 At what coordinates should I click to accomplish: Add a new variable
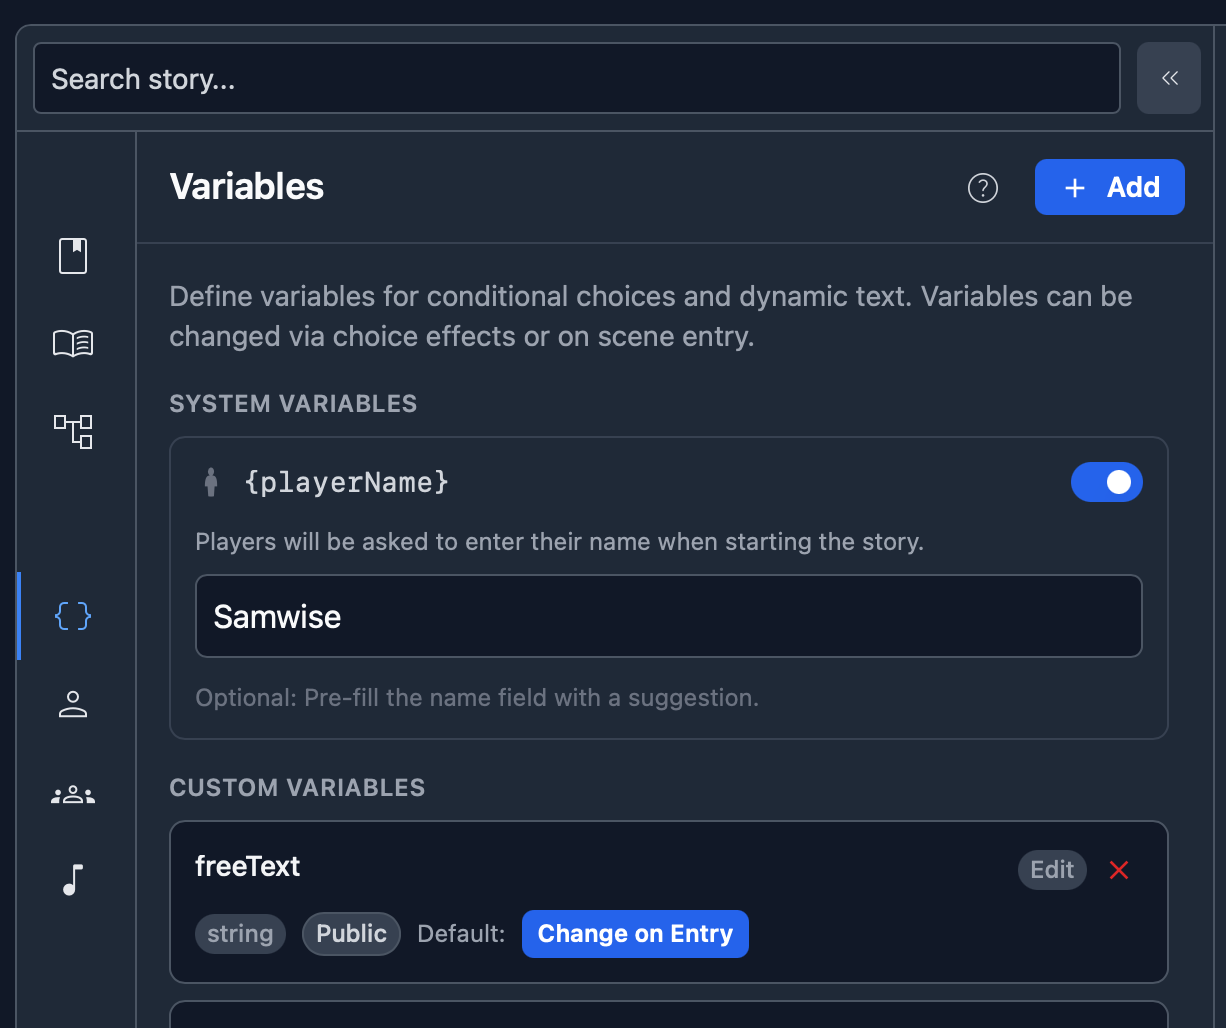click(1109, 187)
